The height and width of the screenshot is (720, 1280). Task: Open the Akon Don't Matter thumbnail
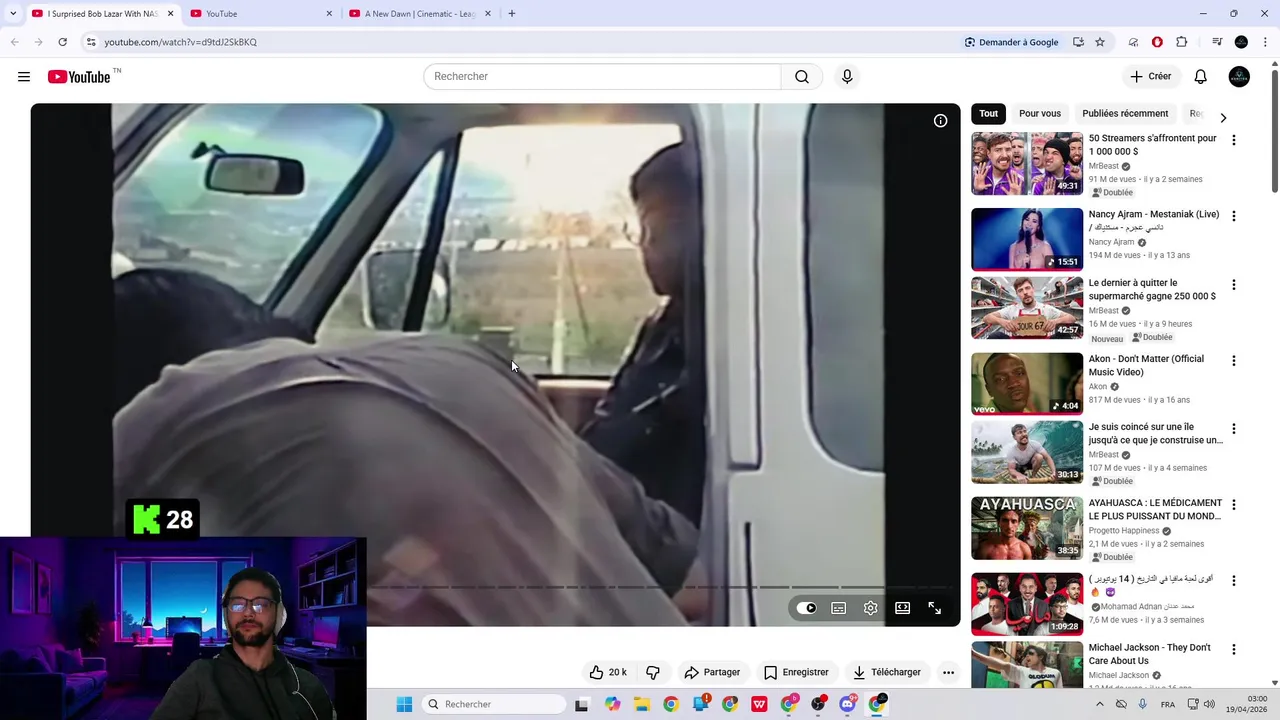(1026, 384)
